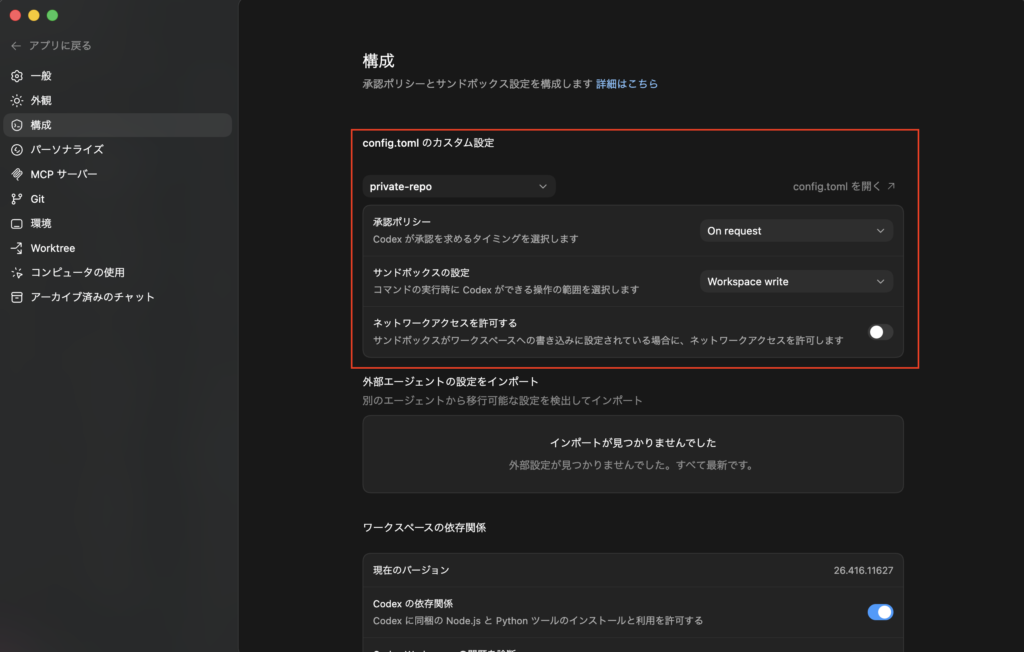Click the MCP サーバー sidebar icon
The width and height of the screenshot is (1024, 652).
click(16, 174)
